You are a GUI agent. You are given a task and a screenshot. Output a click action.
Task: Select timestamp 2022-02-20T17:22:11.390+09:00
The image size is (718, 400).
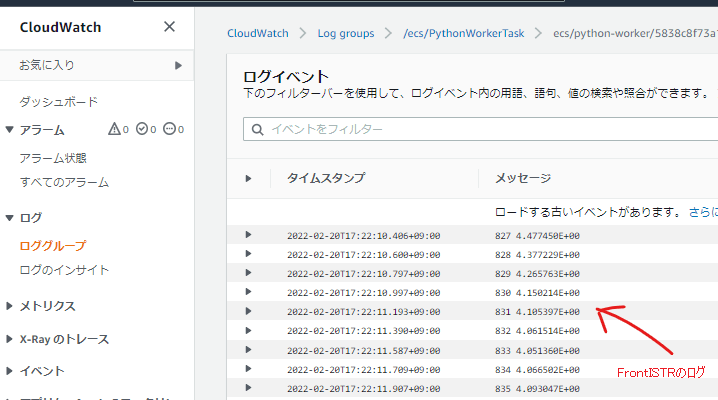click(364, 331)
